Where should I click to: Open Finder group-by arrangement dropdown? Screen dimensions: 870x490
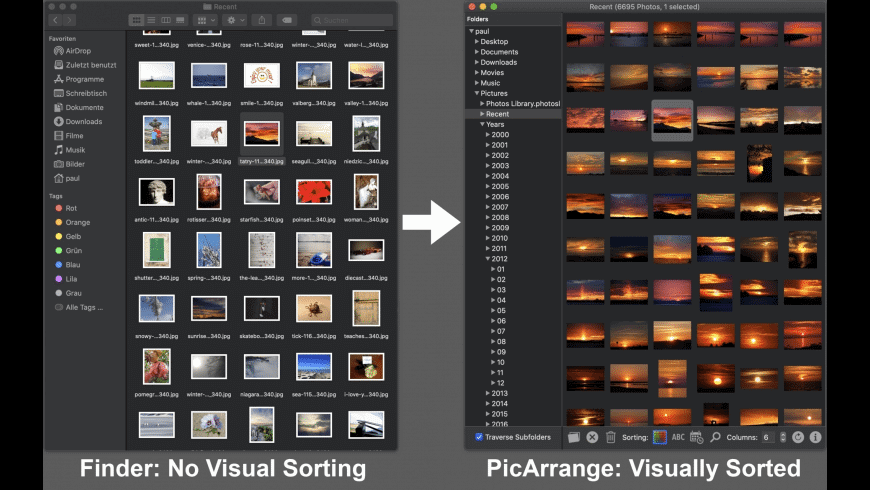pos(206,20)
